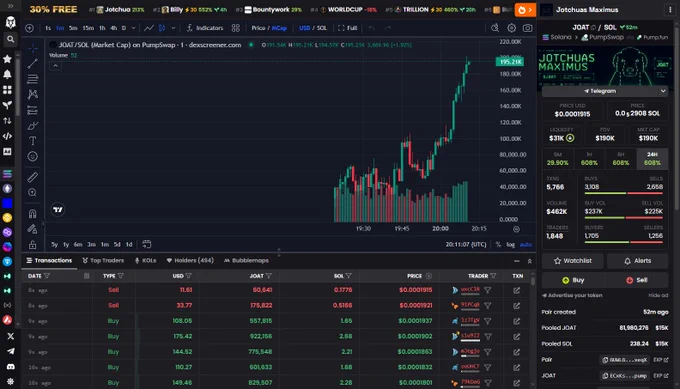Click the red Sell button
Image resolution: width=680 pixels, height=389 pixels.
pos(636,280)
